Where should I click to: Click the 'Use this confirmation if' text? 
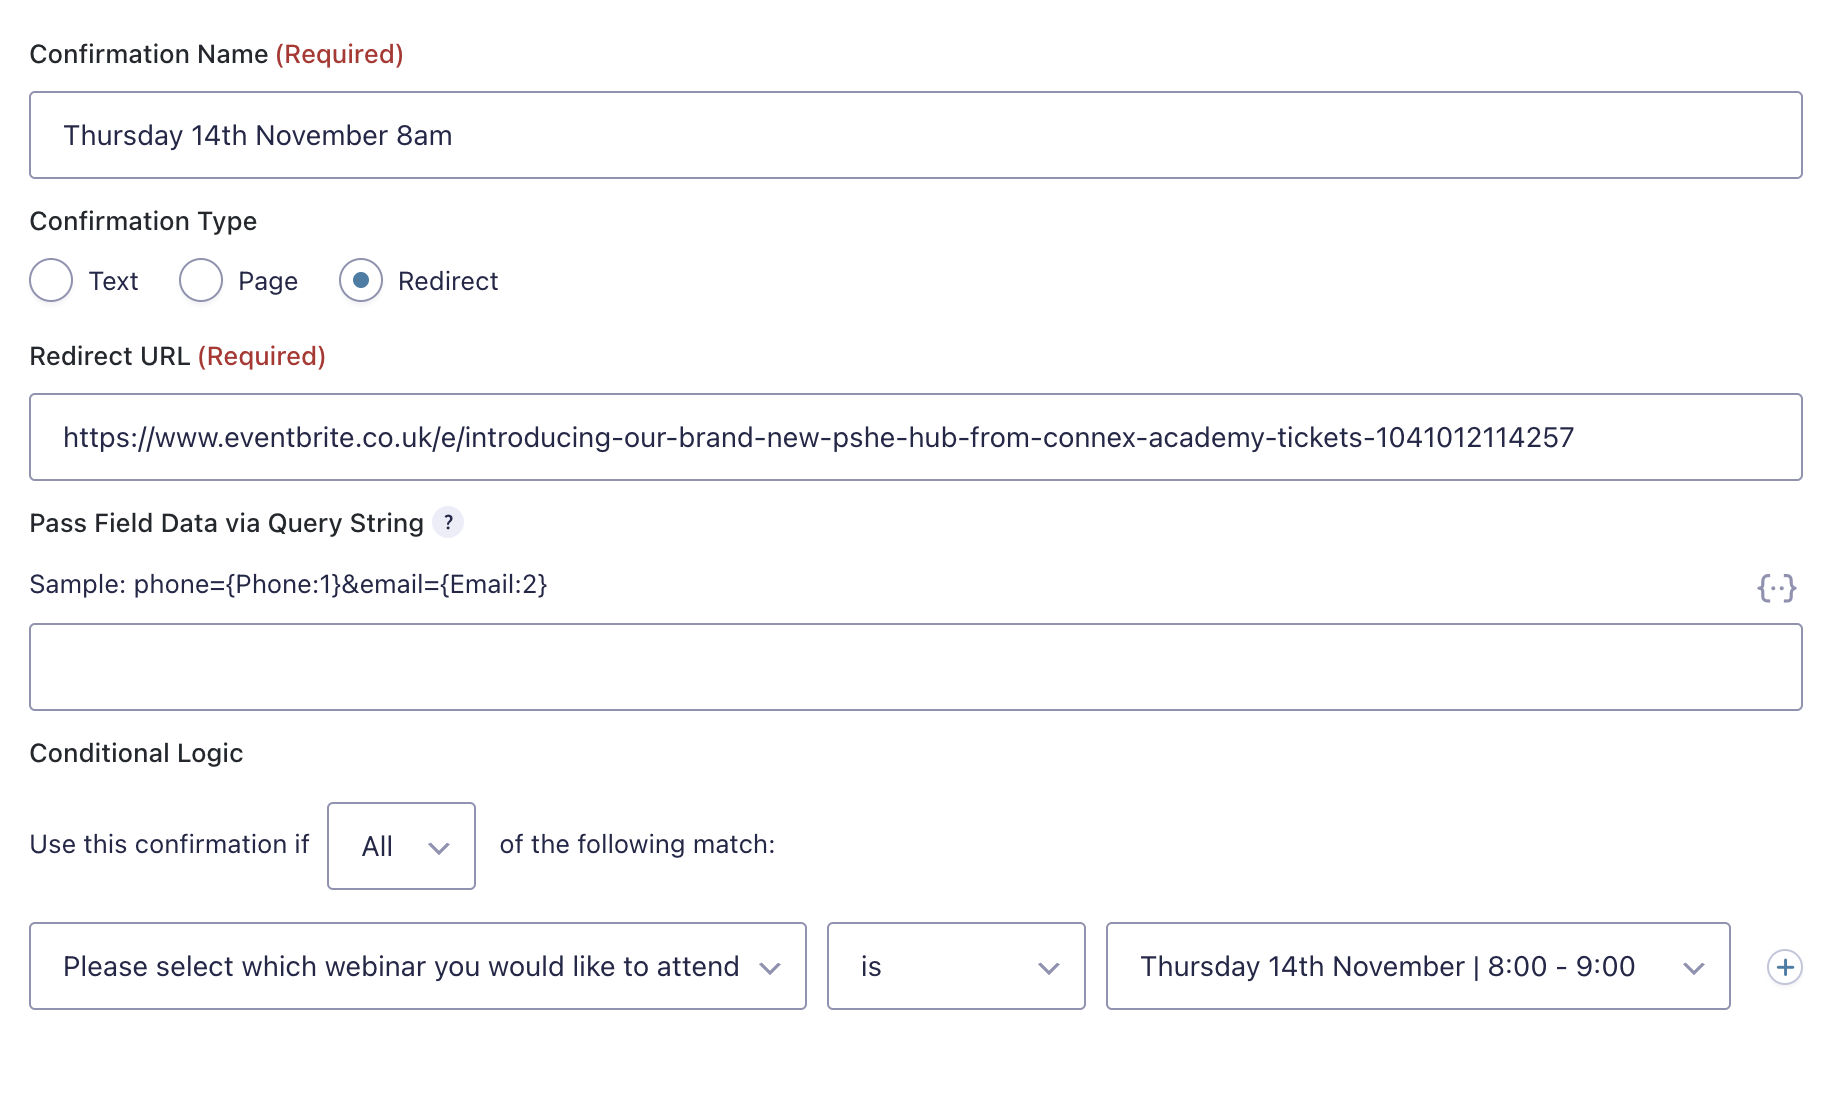pos(169,844)
